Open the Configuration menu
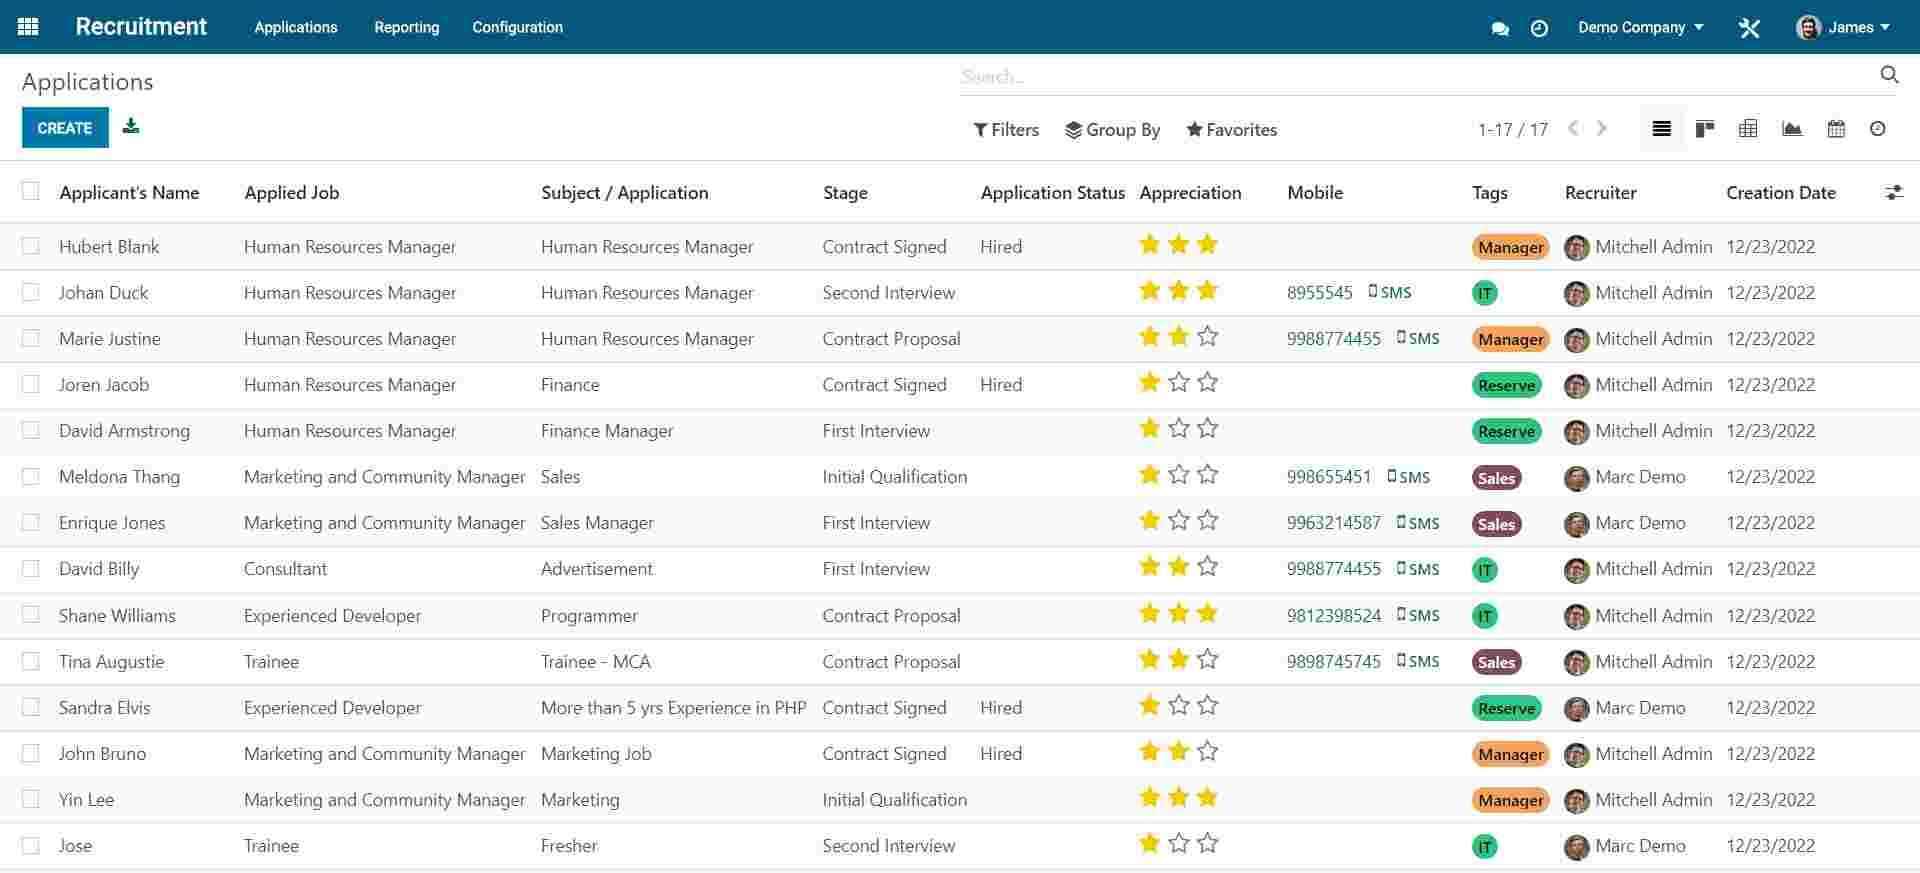Image resolution: width=1920 pixels, height=873 pixels. [x=518, y=27]
